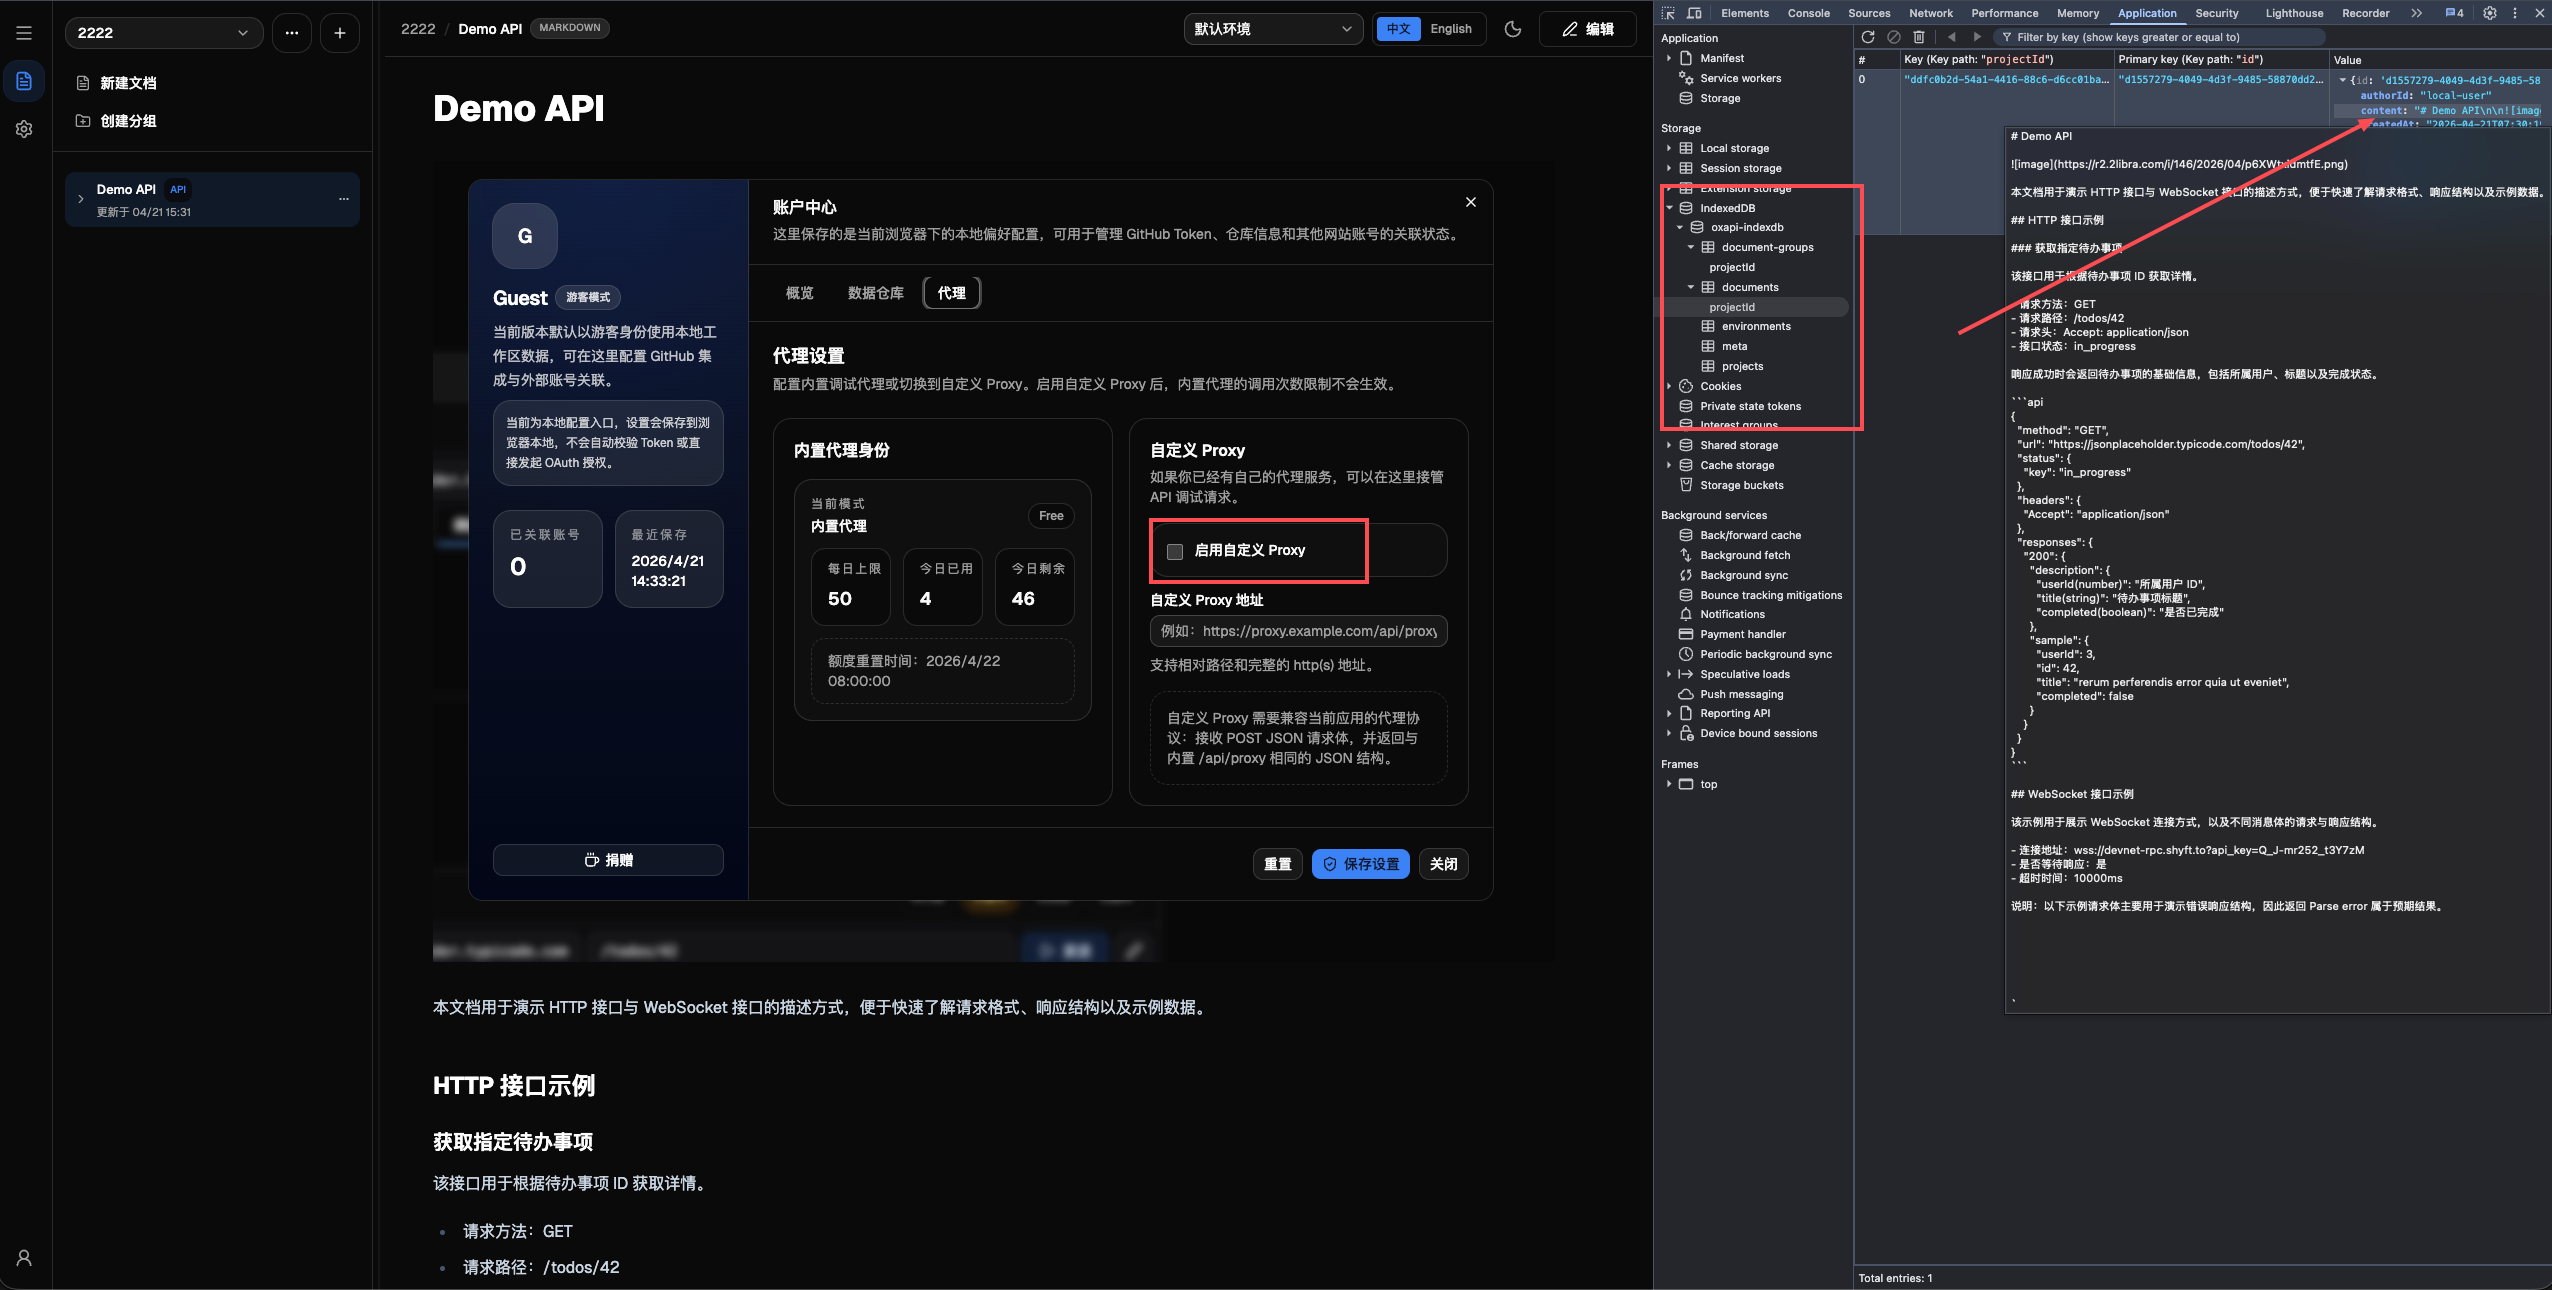This screenshot has width=2552, height=1290.
Task: Click the 2222 breadcrumb link
Action: pos(418,29)
